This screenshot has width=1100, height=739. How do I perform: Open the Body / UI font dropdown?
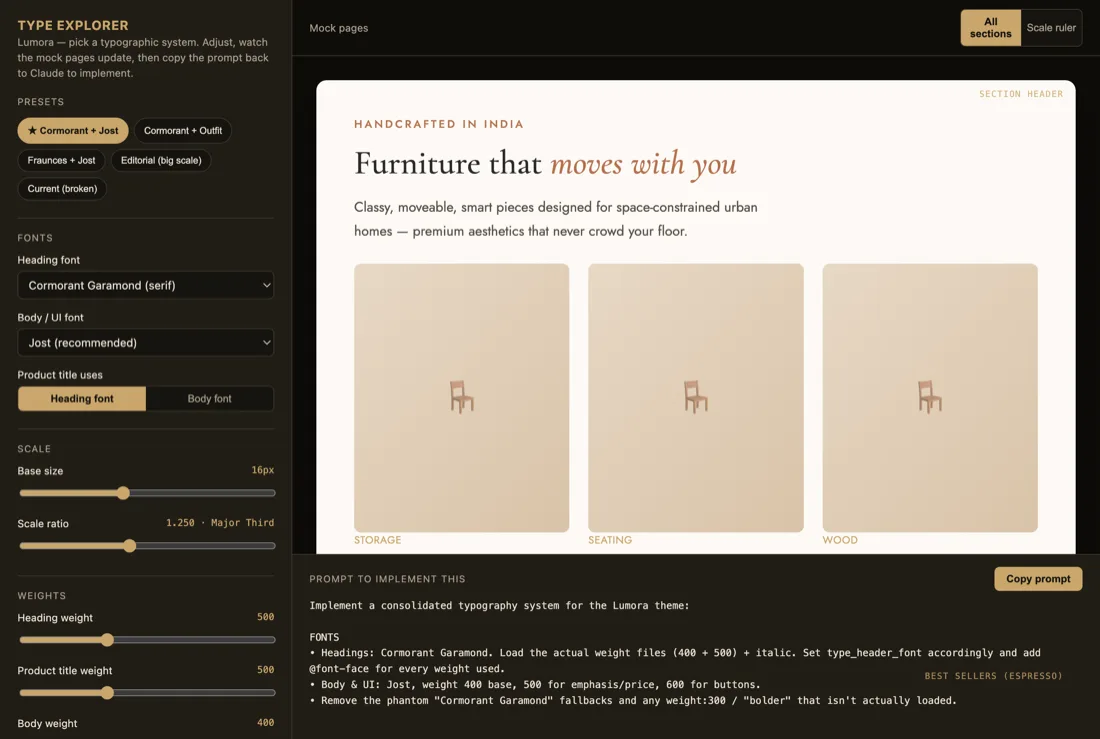146,343
